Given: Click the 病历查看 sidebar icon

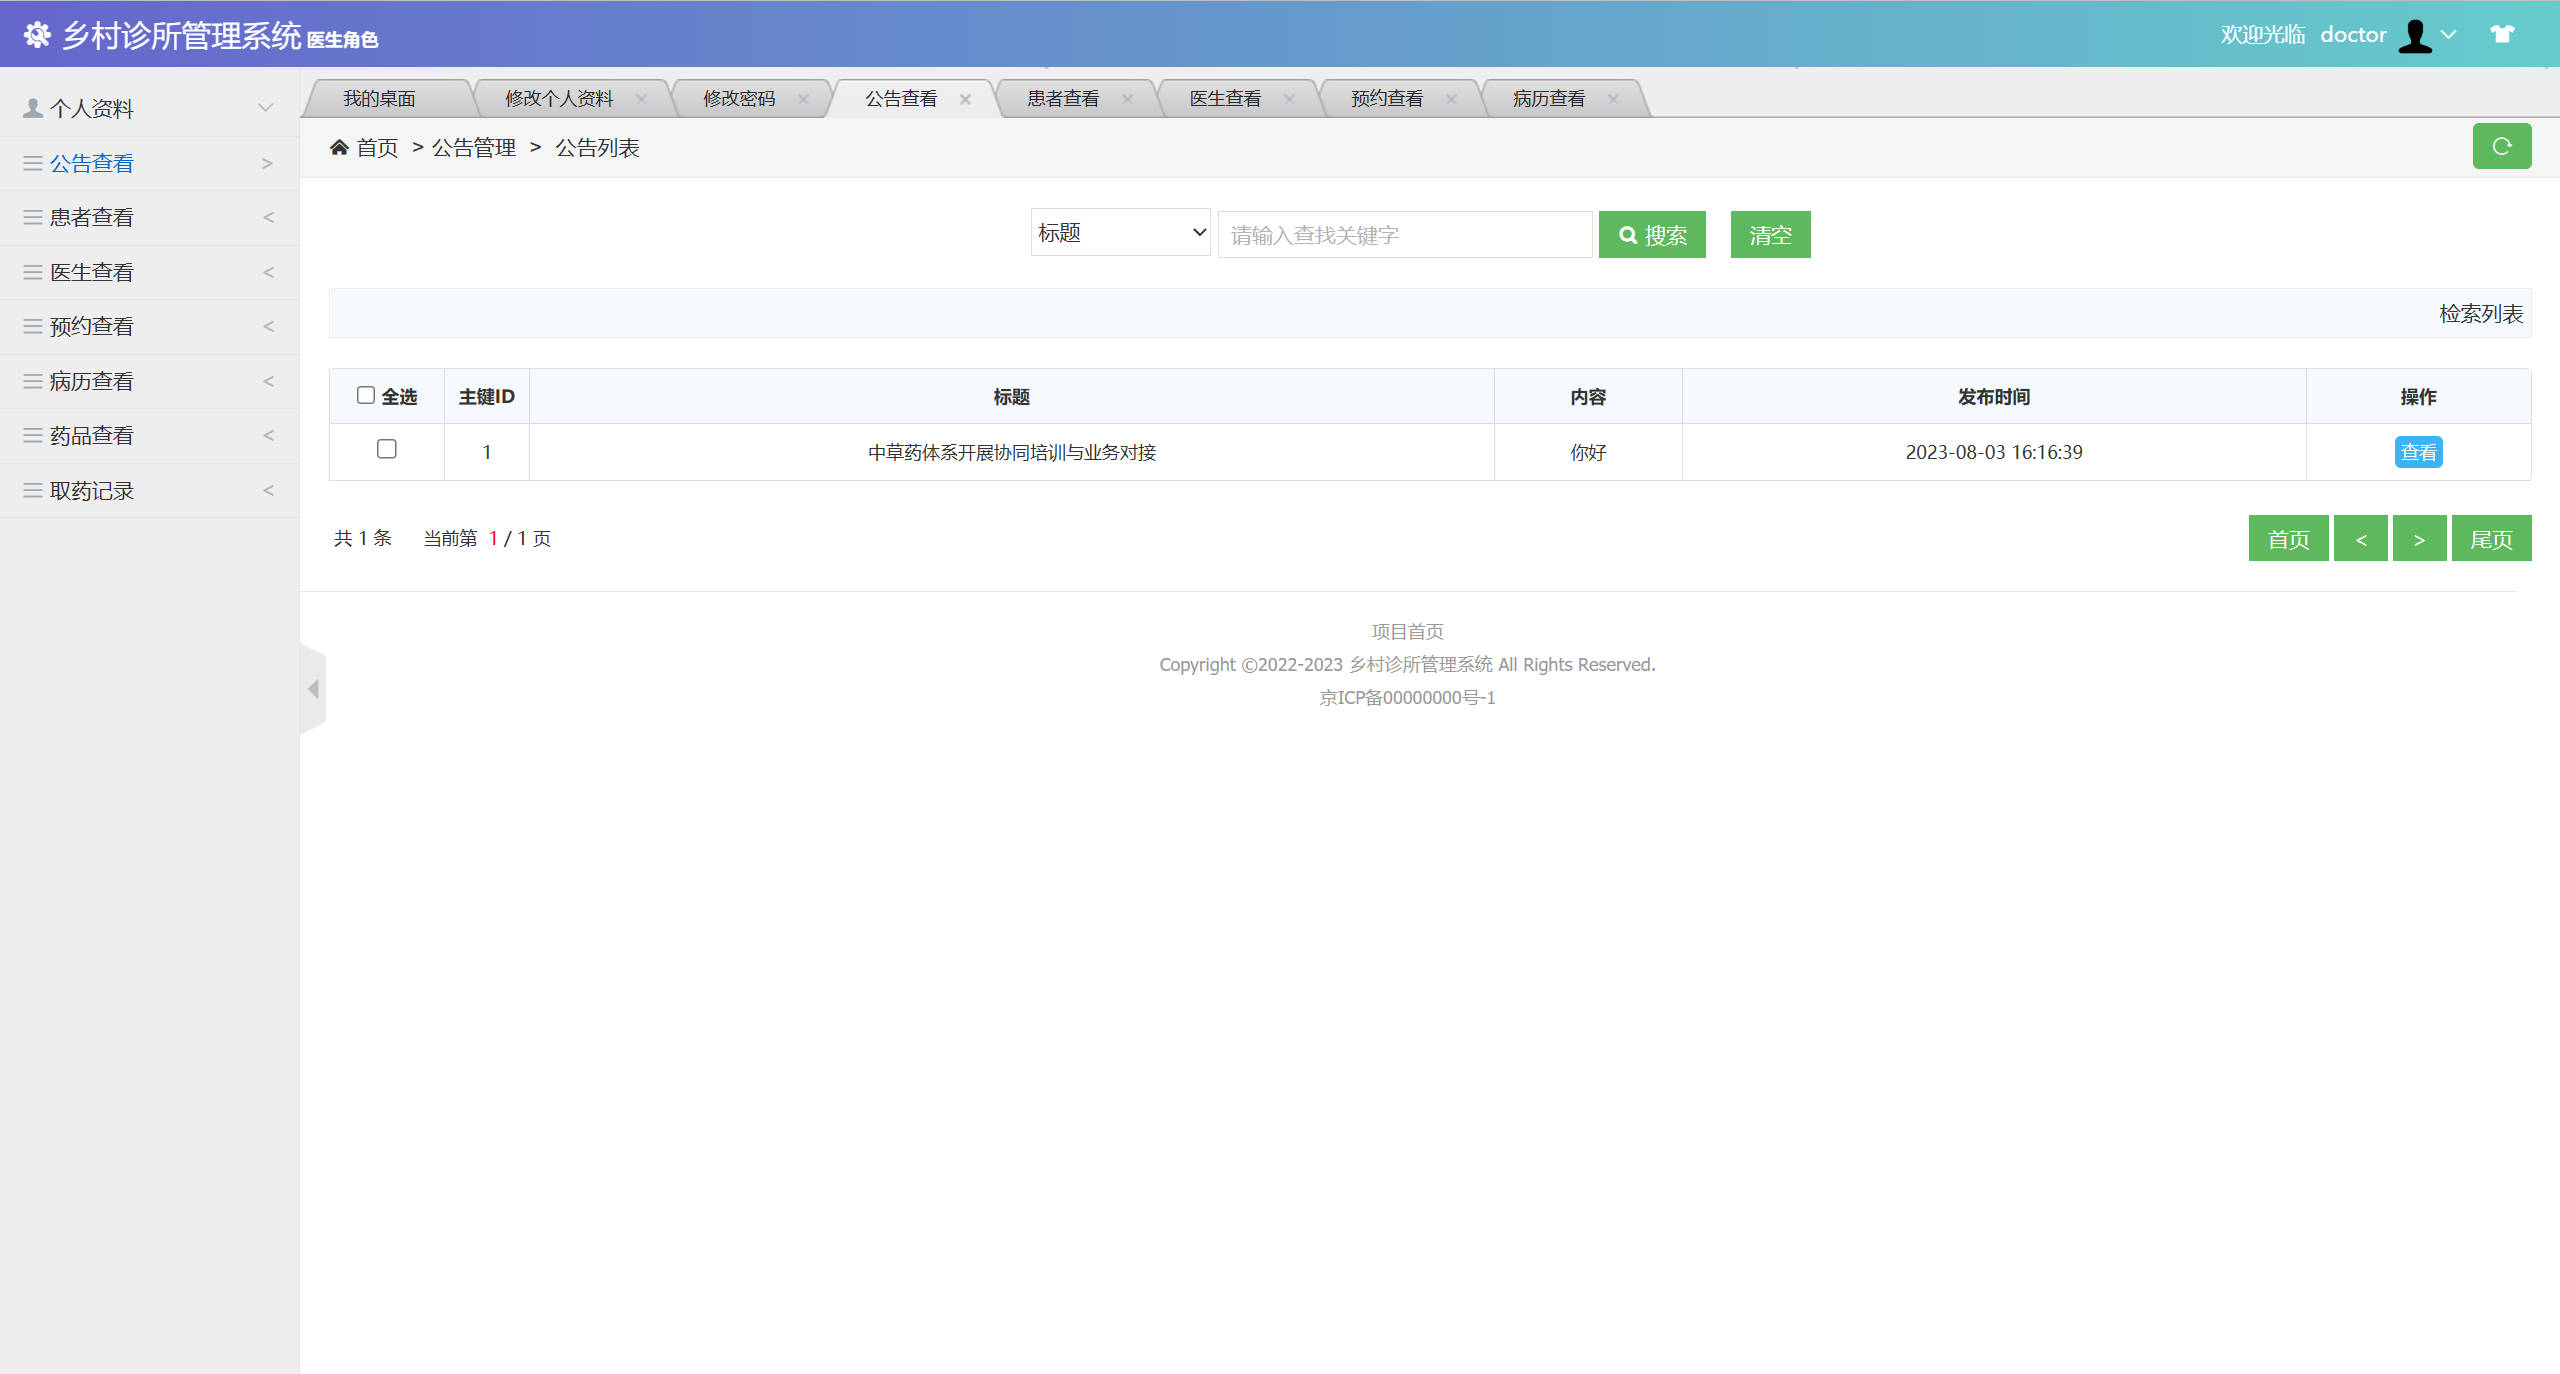Looking at the screenshot, I should 31,381.
